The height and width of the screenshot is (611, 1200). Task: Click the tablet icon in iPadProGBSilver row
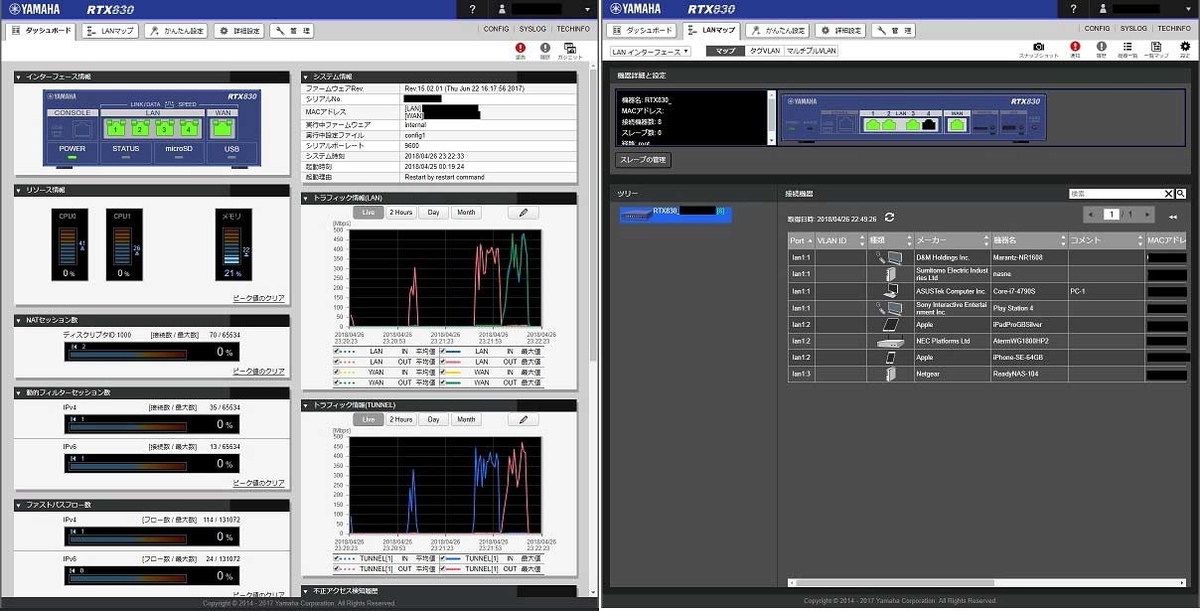pos(889,324)
